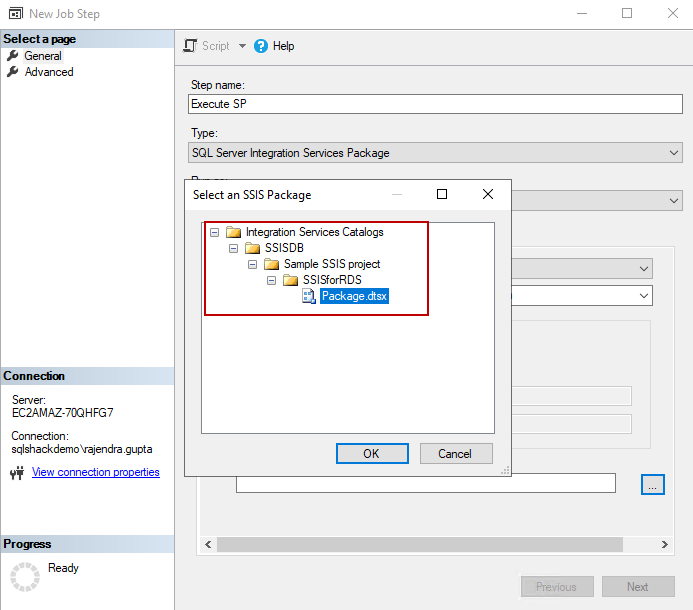This screenshot has width=693, height=610.
Task: Collapse the SSISforRDS tree node
Action: tap(271, 280)
